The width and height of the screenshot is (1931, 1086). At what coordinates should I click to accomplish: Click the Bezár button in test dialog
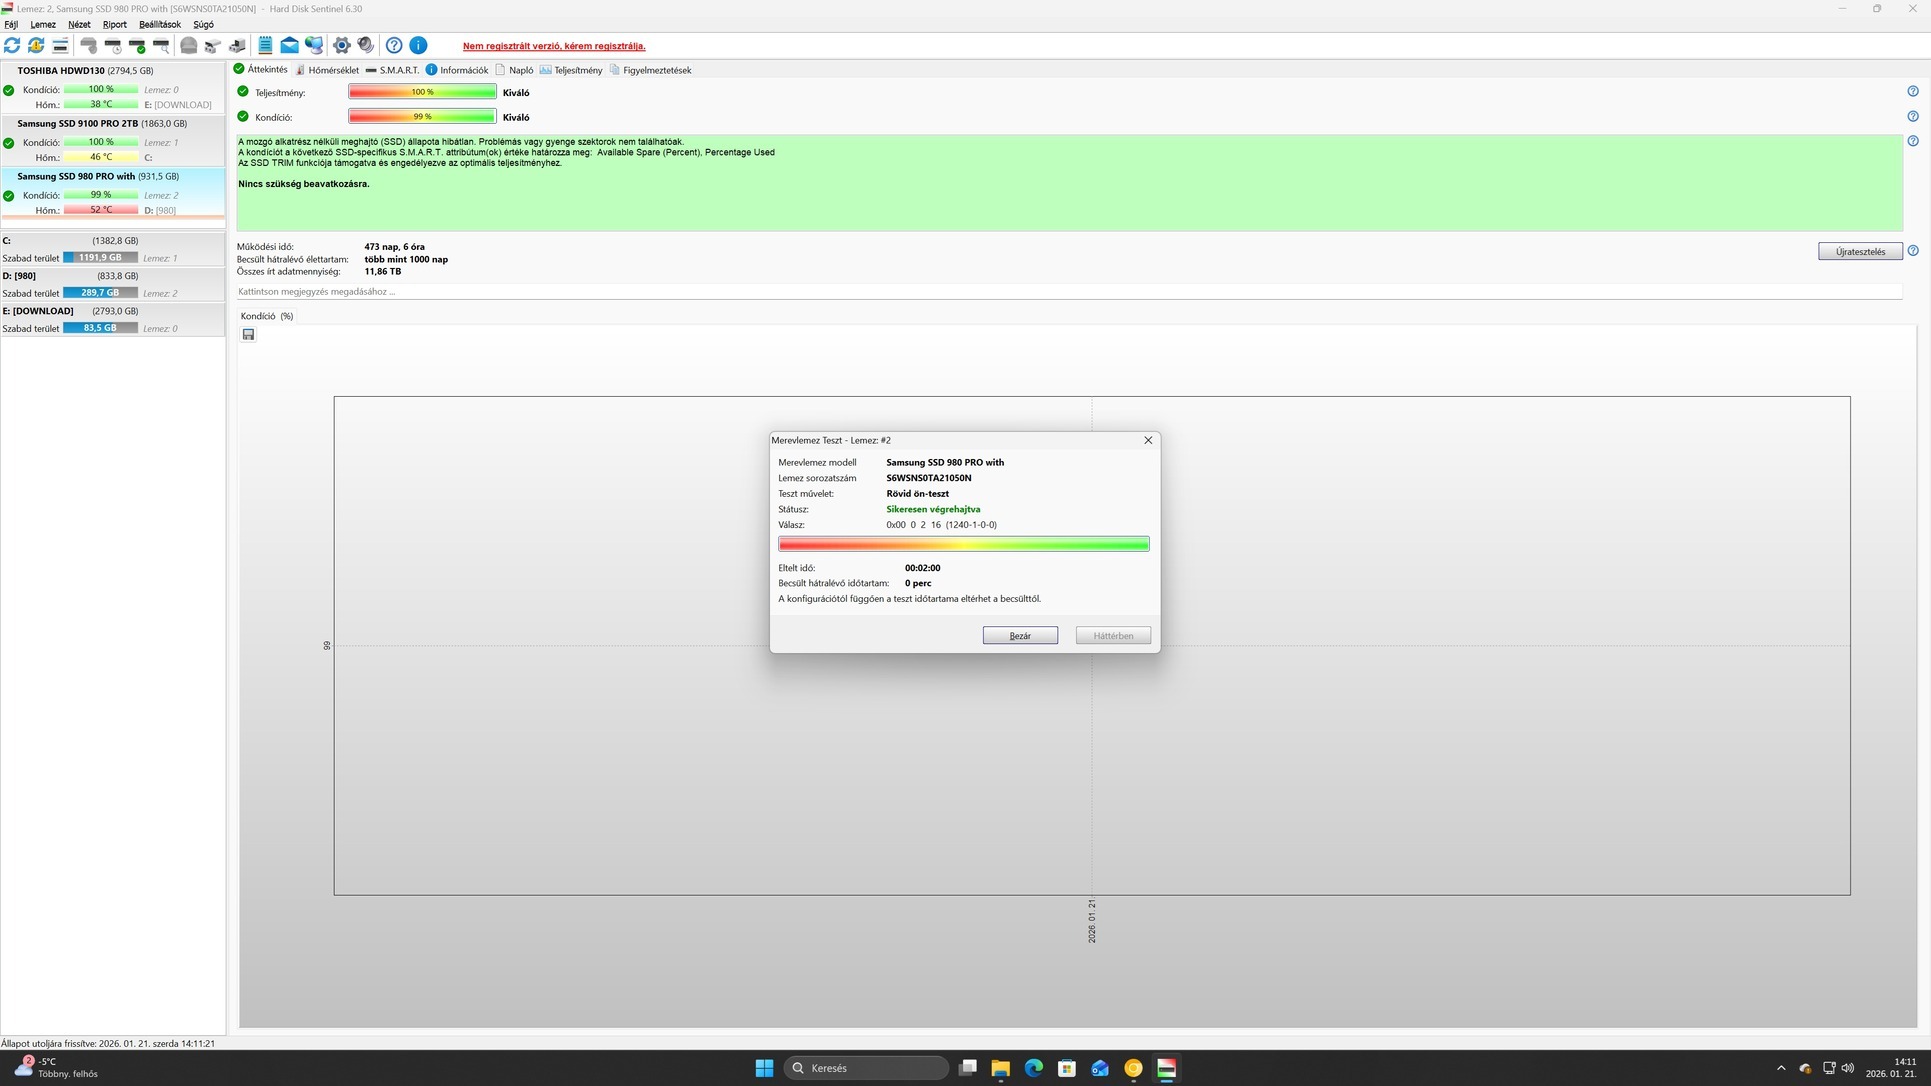tap(1019, 636)
